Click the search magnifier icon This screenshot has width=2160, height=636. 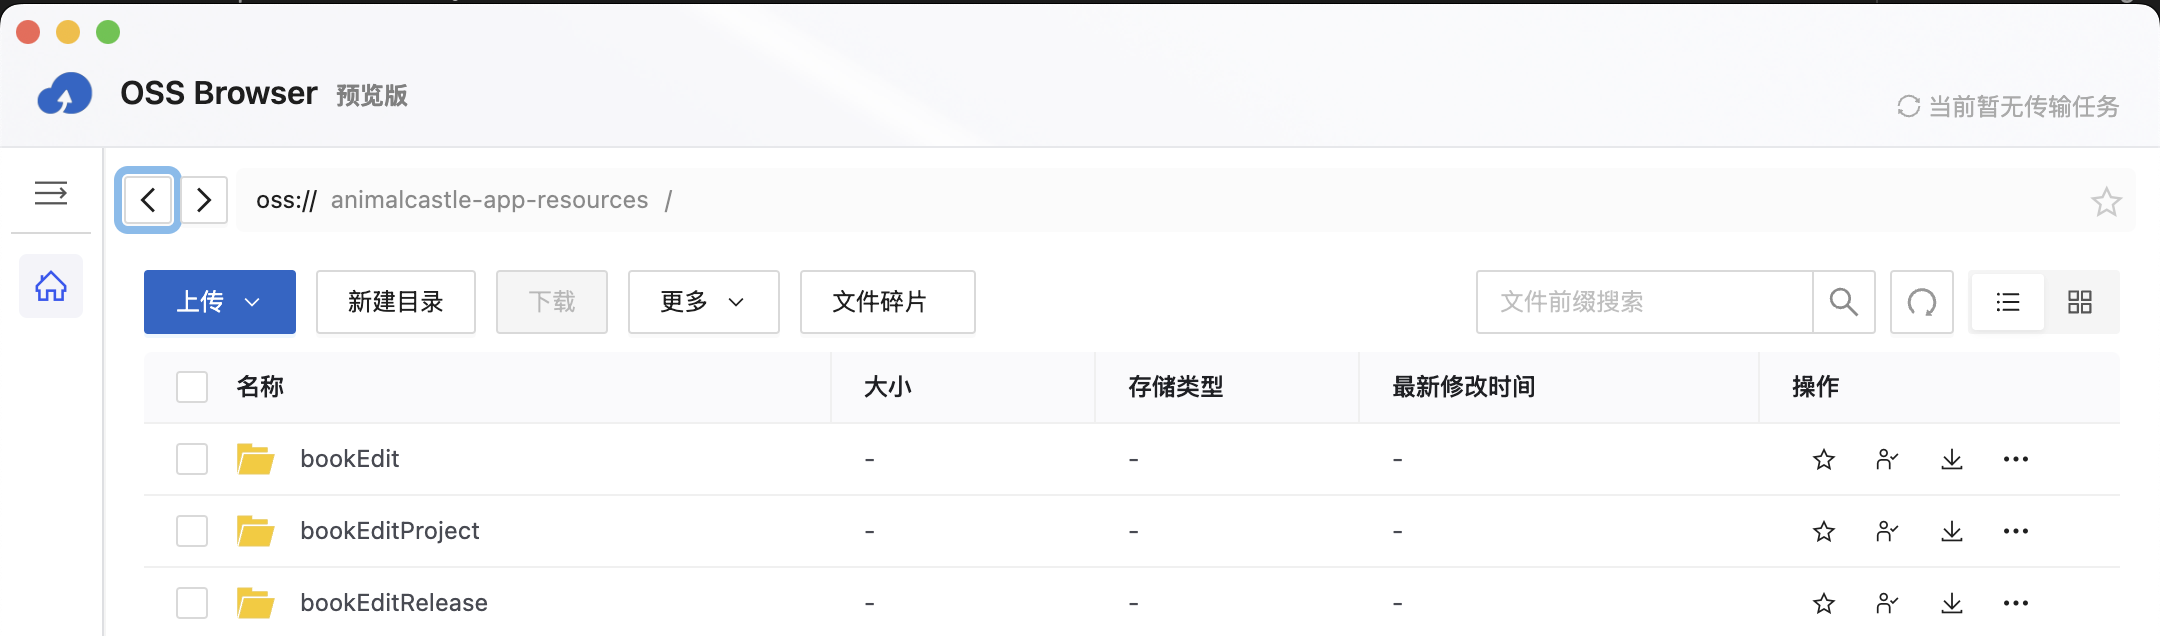[x=1843, y=302]
